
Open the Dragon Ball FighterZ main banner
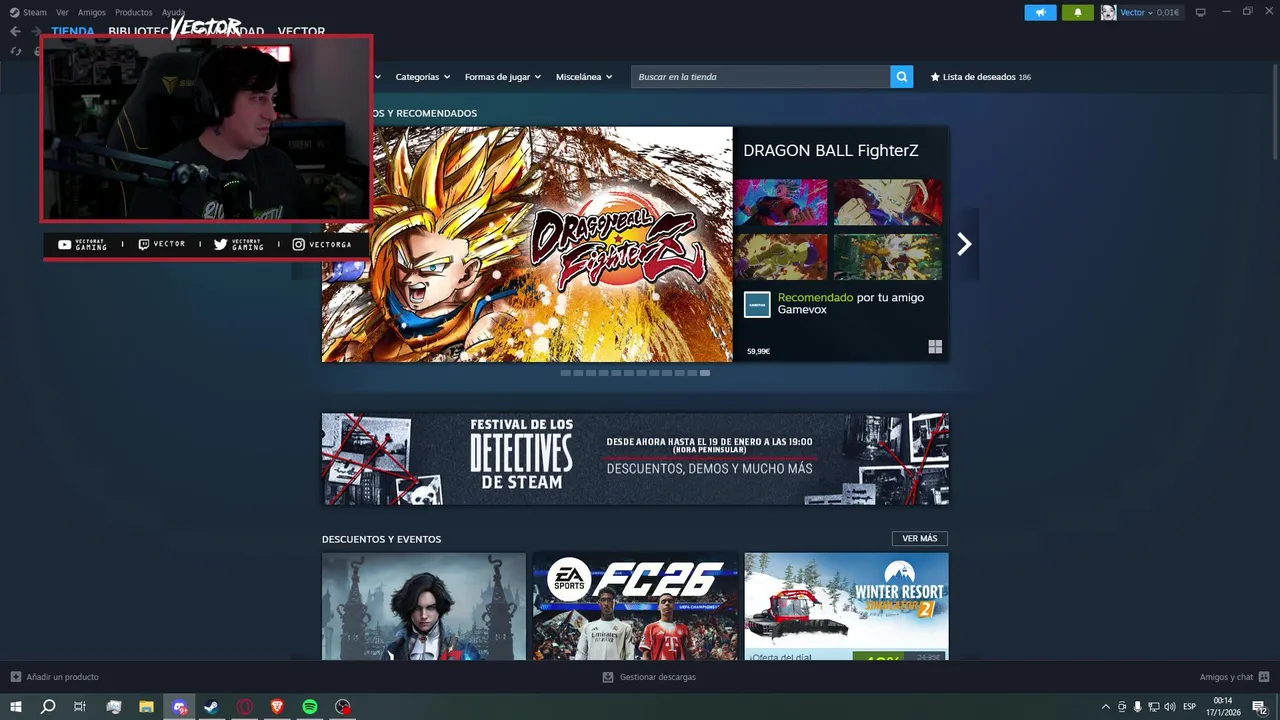point(527,244)
